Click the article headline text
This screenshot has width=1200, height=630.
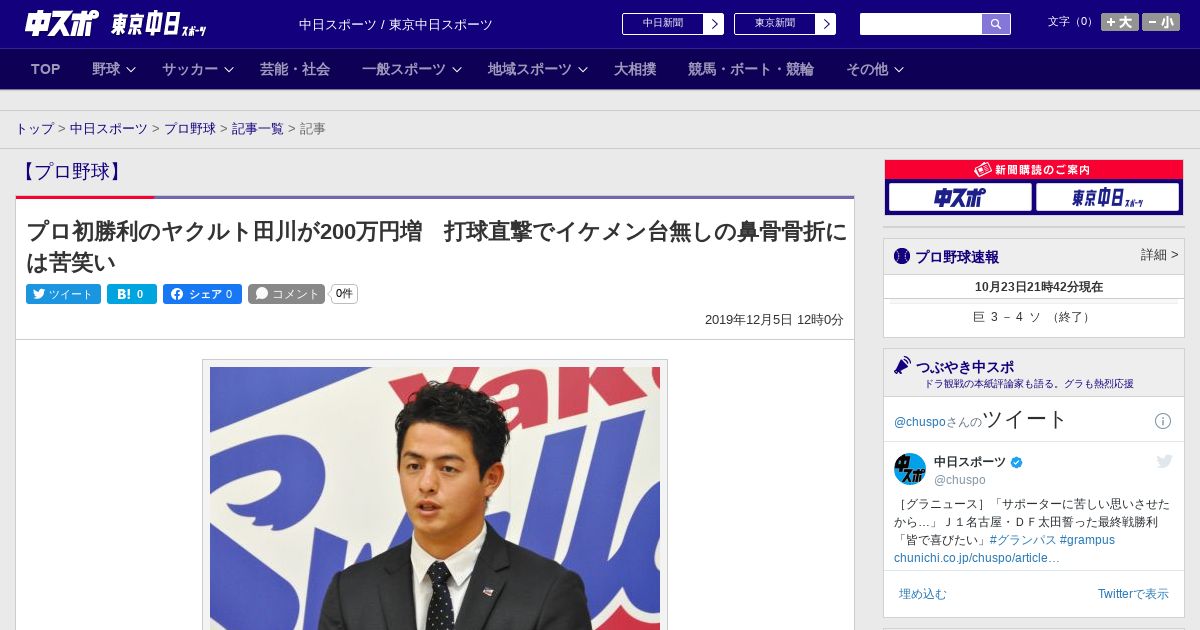point(436,246)
